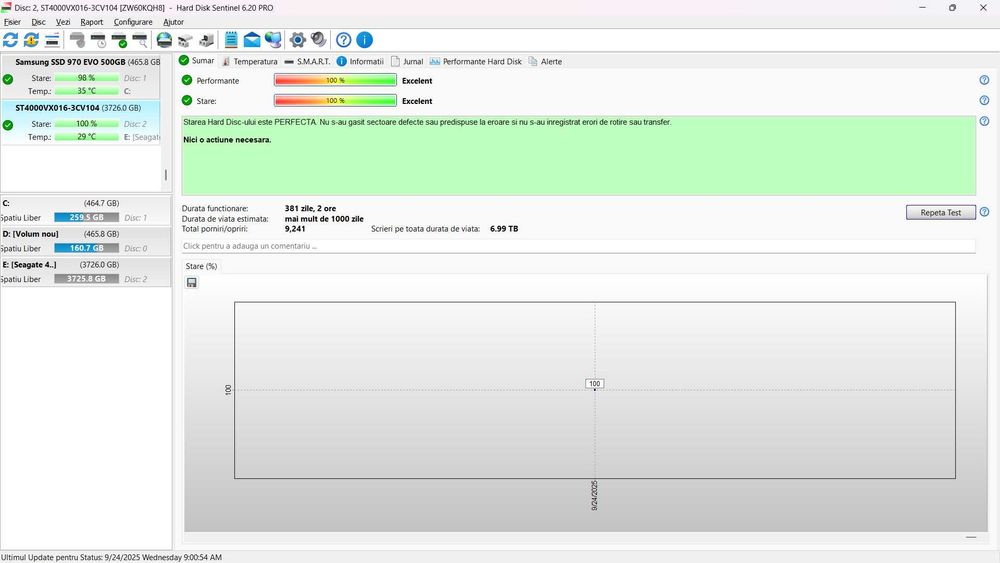Click the comment field to add a comment
The height and width of the screenshot is (563, 1000).
(x=578, y=246)
